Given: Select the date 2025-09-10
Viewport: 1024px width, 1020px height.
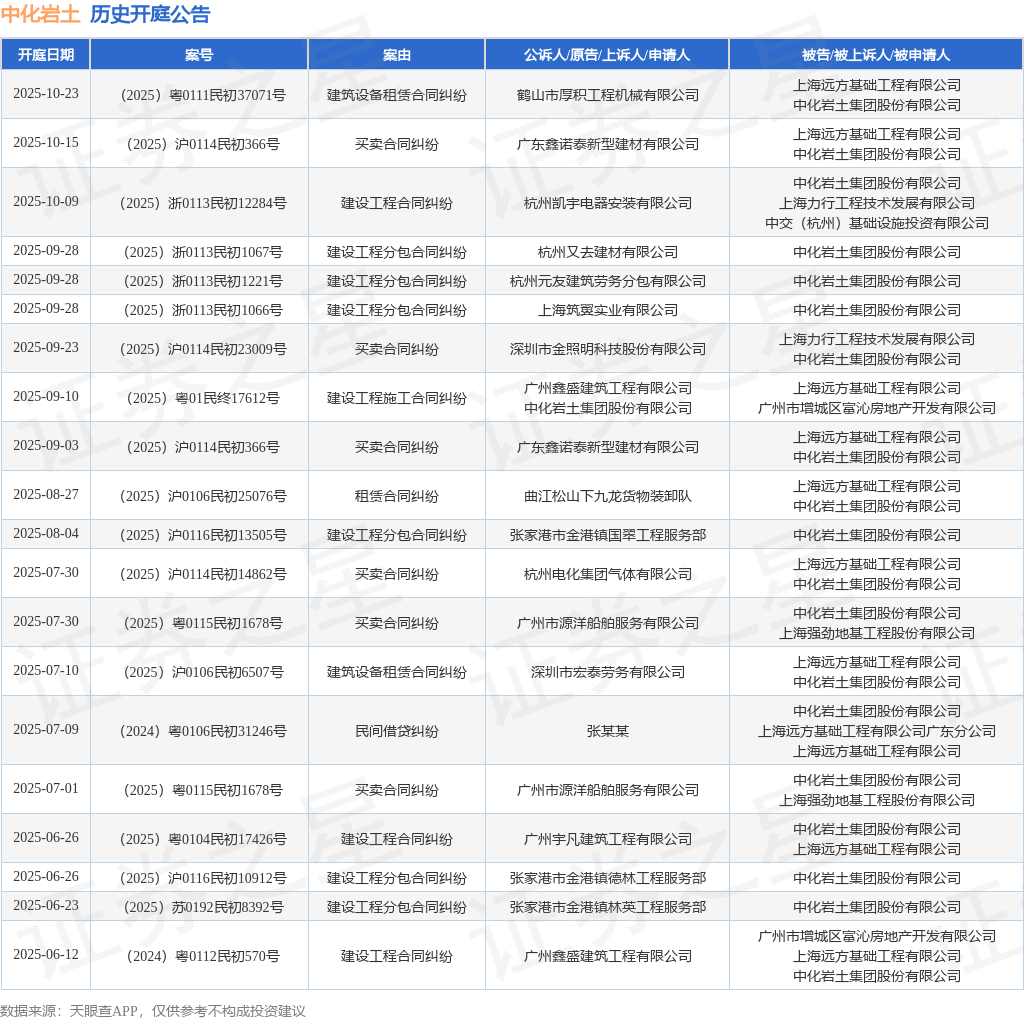Looking at the screenshot, I should (46, 396).
